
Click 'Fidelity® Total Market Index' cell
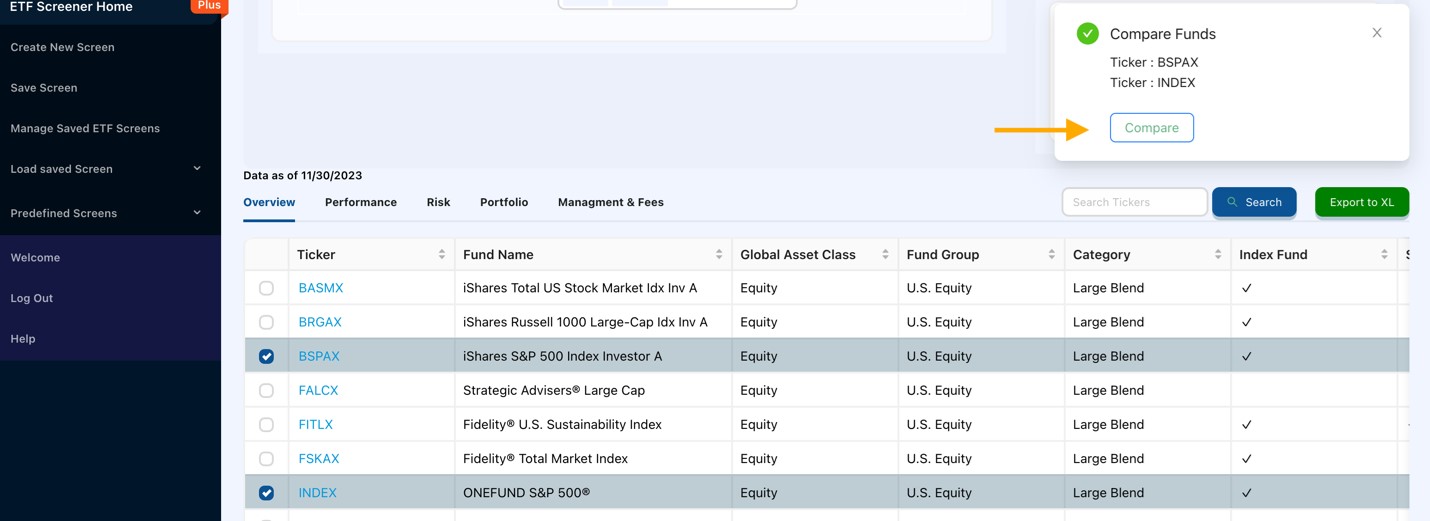[x=545, y=459]
